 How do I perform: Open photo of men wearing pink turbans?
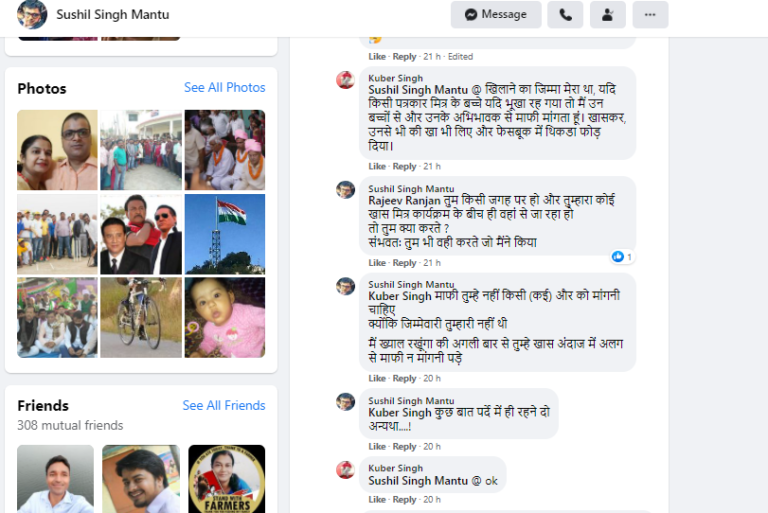pos(225,150)
